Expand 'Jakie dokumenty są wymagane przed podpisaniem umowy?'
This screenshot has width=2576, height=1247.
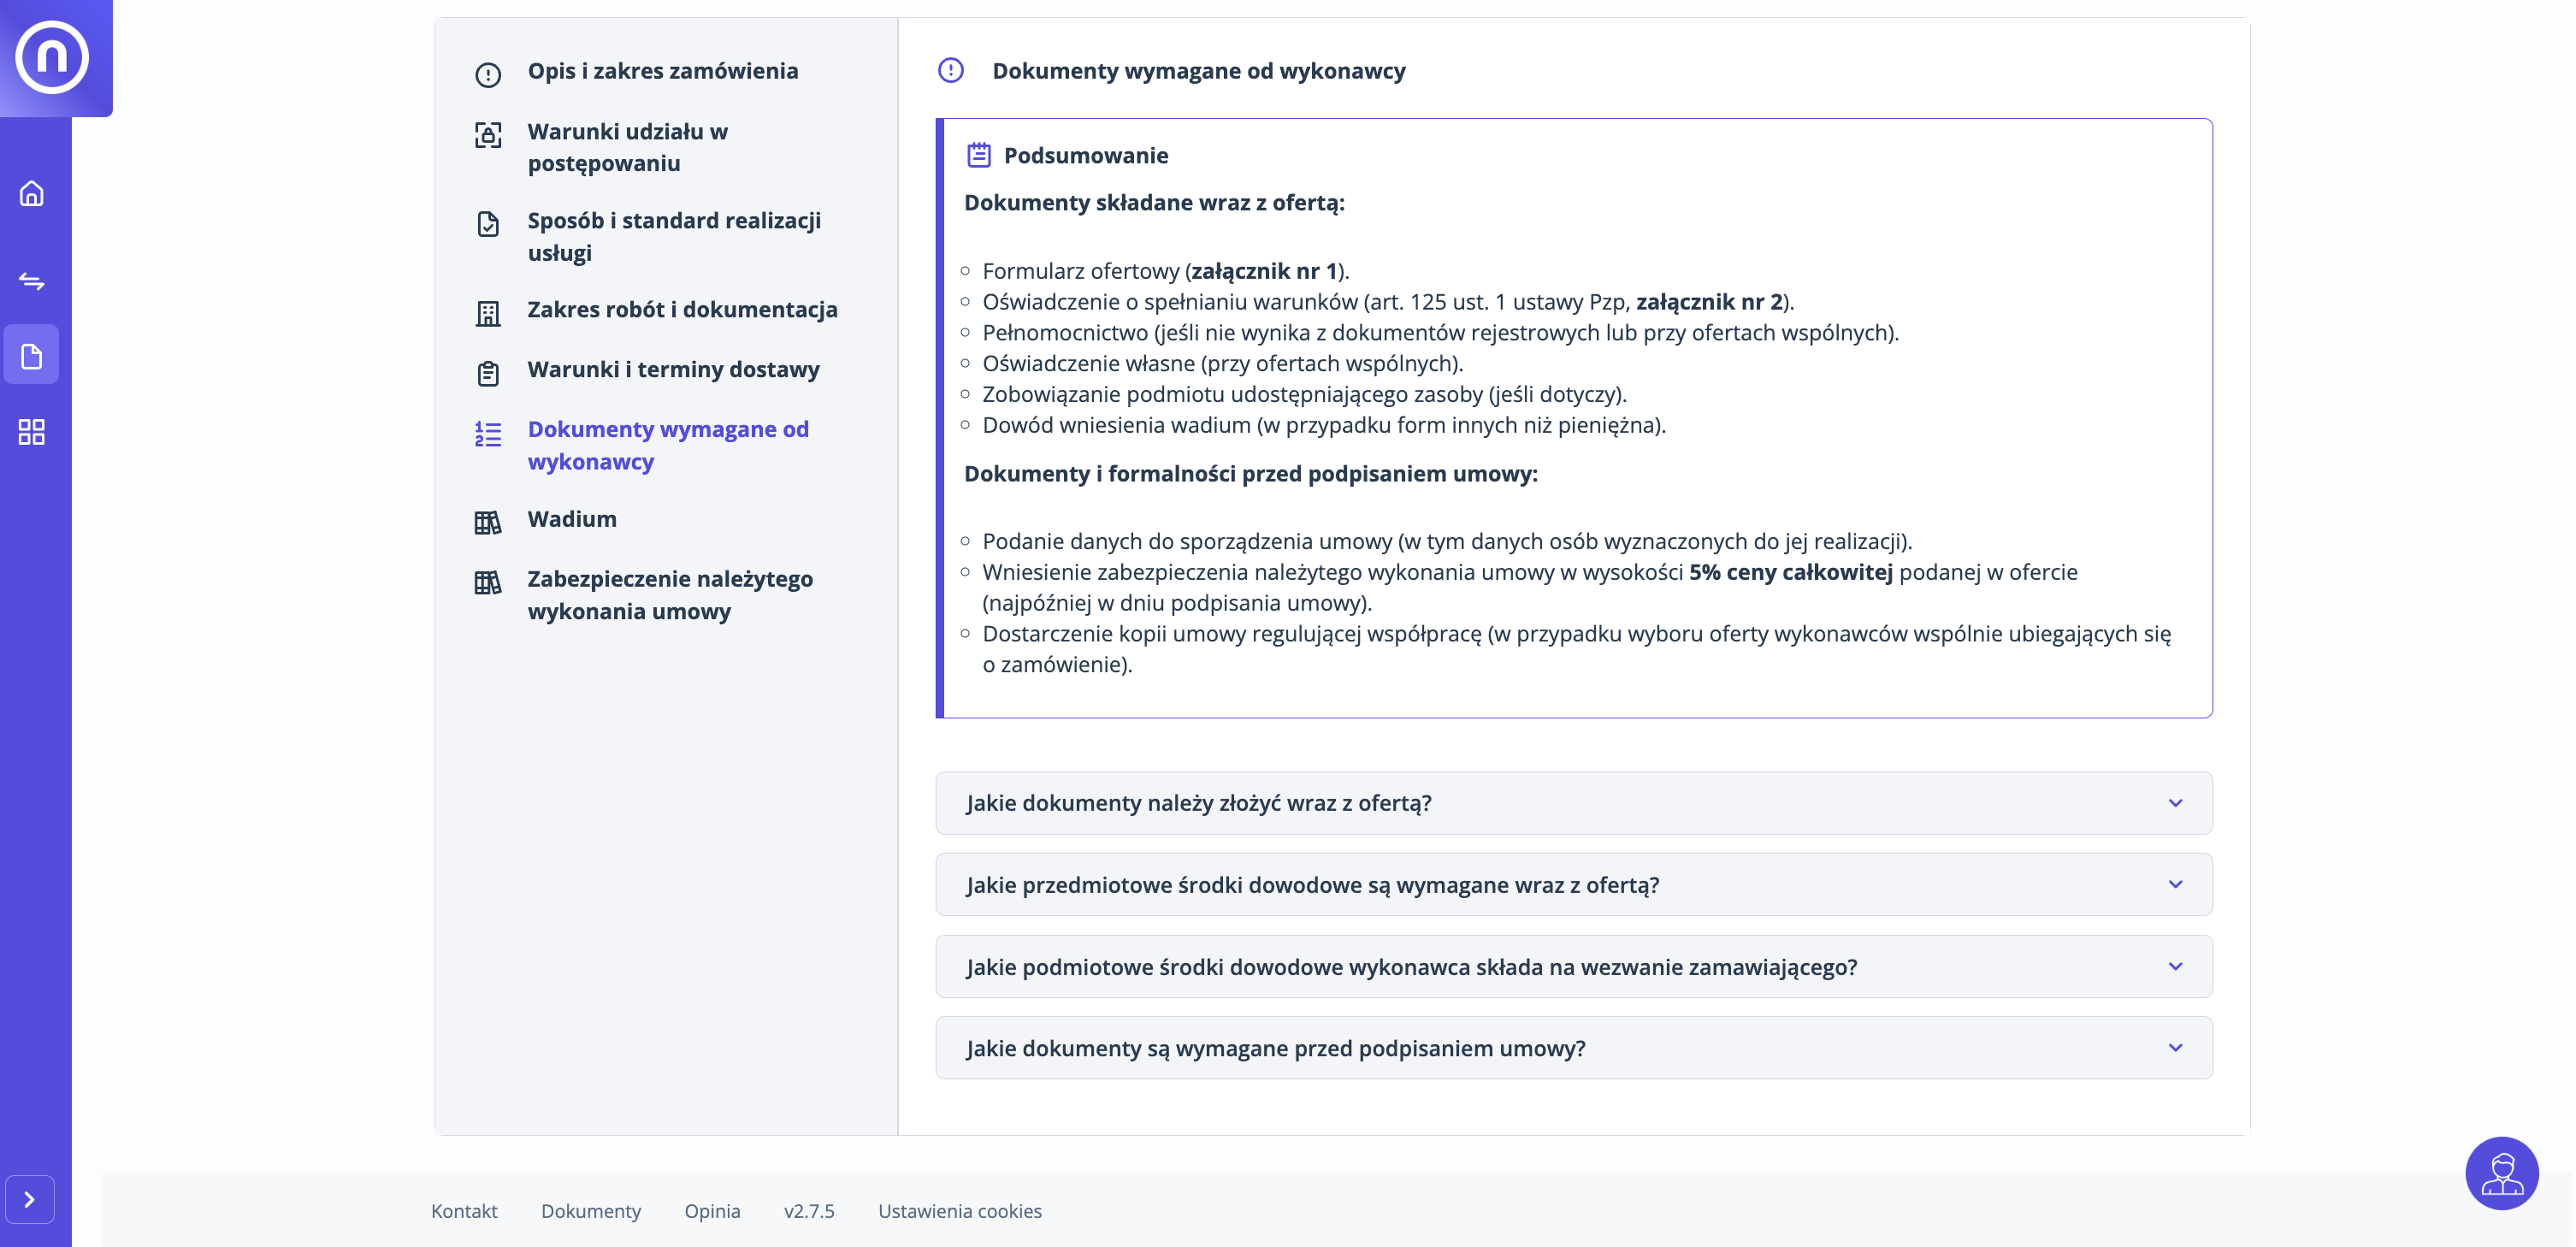coord(1573,1048)
